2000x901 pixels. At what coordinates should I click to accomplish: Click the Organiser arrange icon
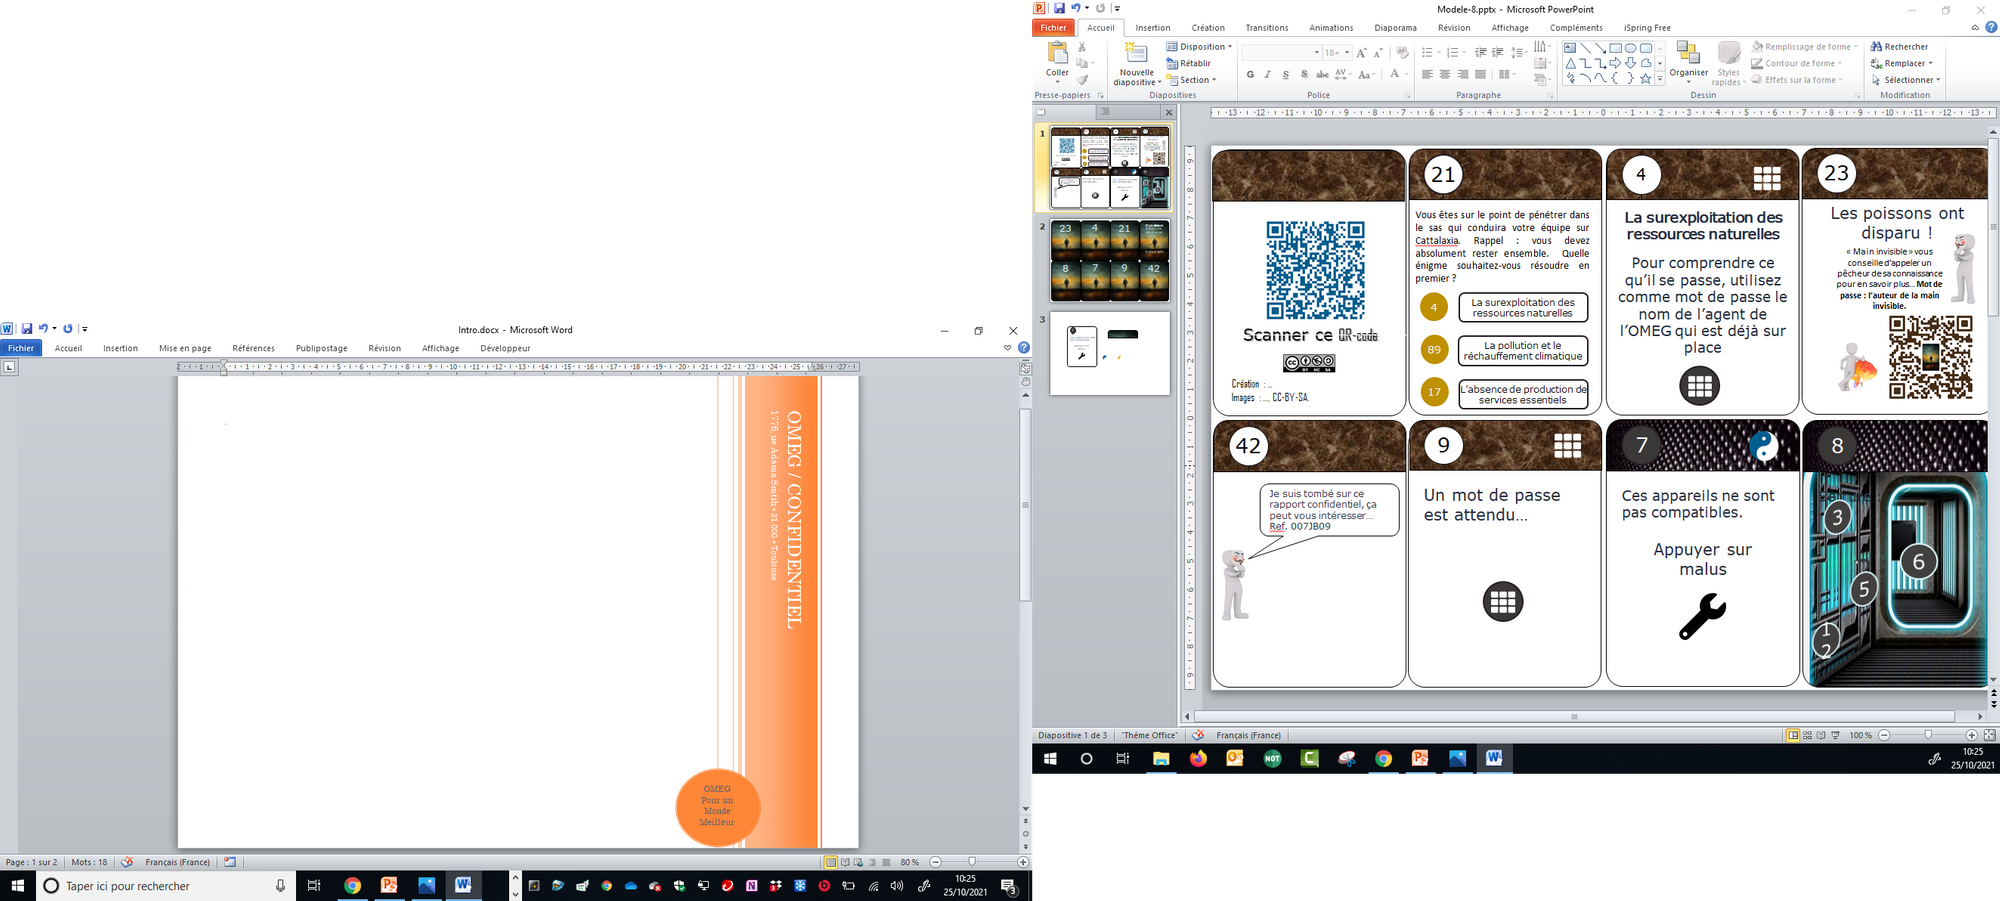pos(1689,53)
